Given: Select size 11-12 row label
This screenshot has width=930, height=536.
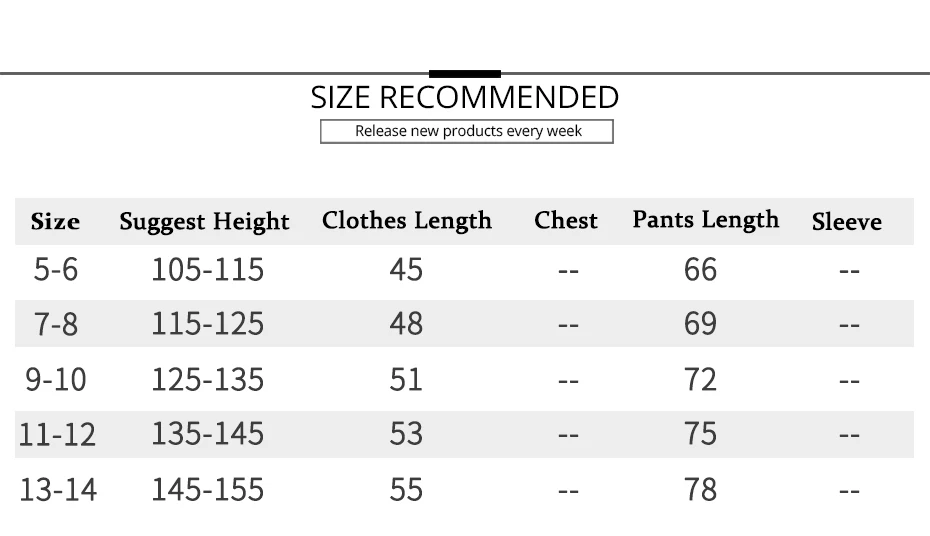Looking at the screenshot, I should click(57, 435).
